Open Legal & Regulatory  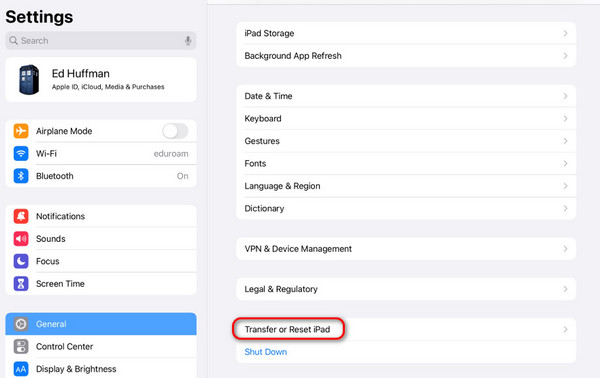point(406,289)
